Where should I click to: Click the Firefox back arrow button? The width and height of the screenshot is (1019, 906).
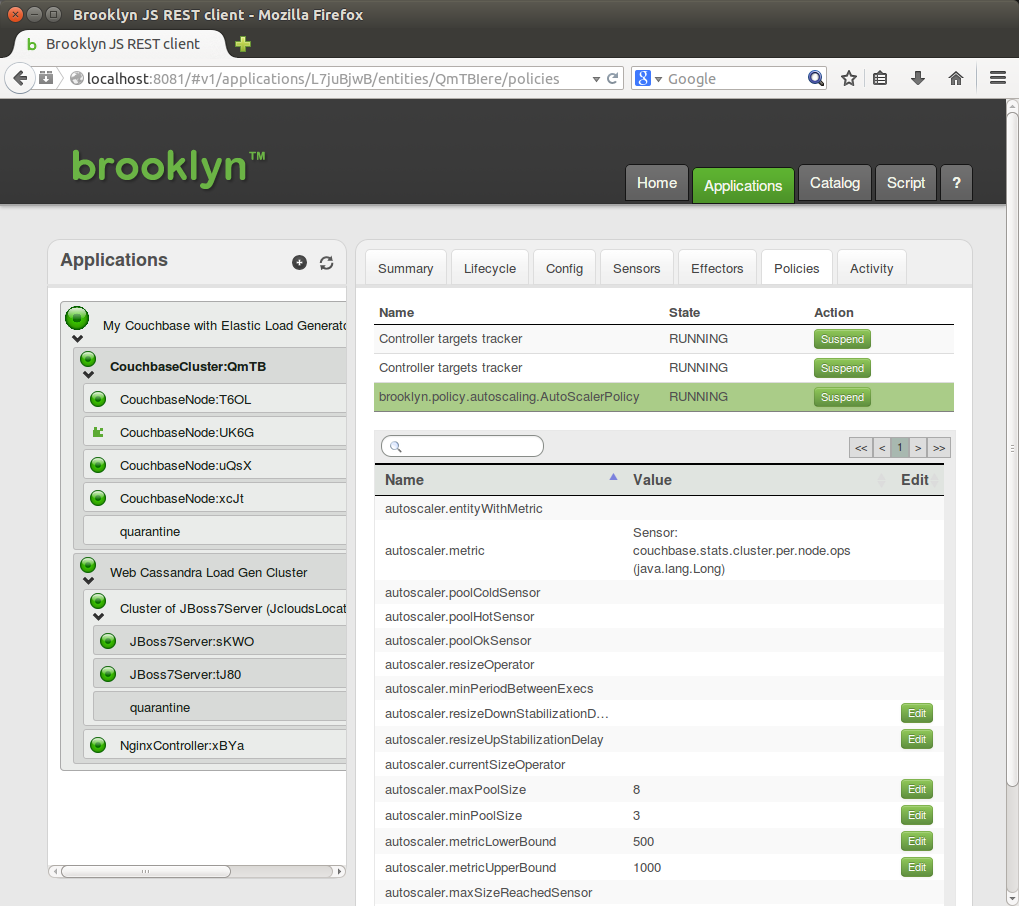point(20,79)
